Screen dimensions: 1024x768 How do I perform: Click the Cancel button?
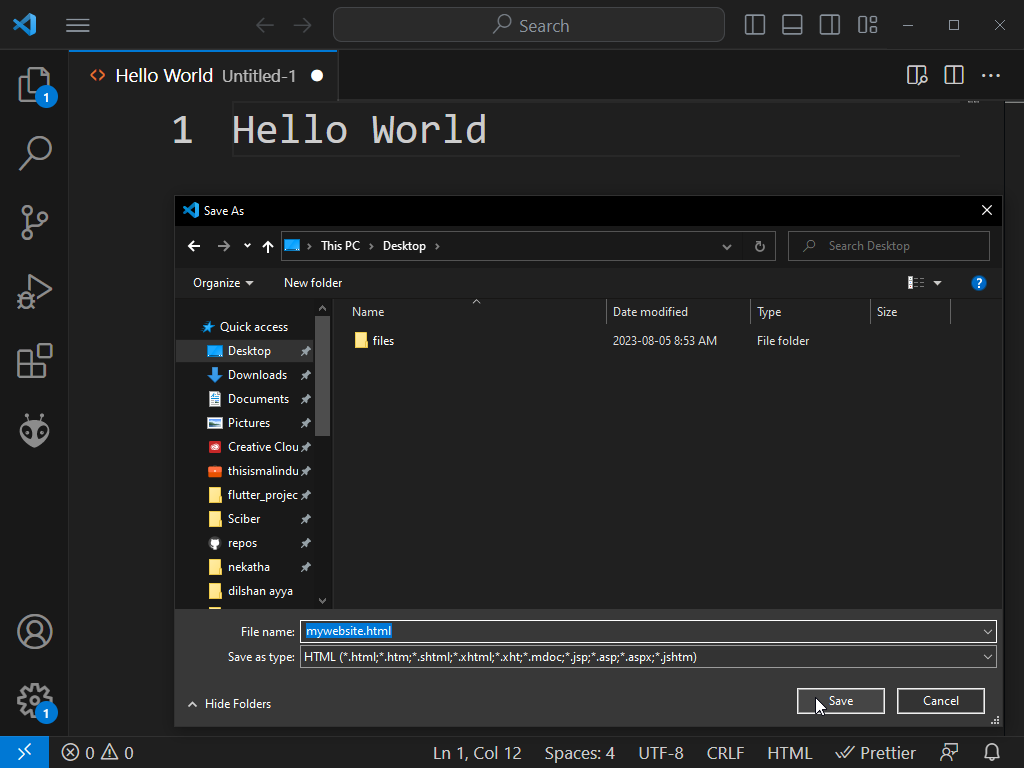click(940, 701)
